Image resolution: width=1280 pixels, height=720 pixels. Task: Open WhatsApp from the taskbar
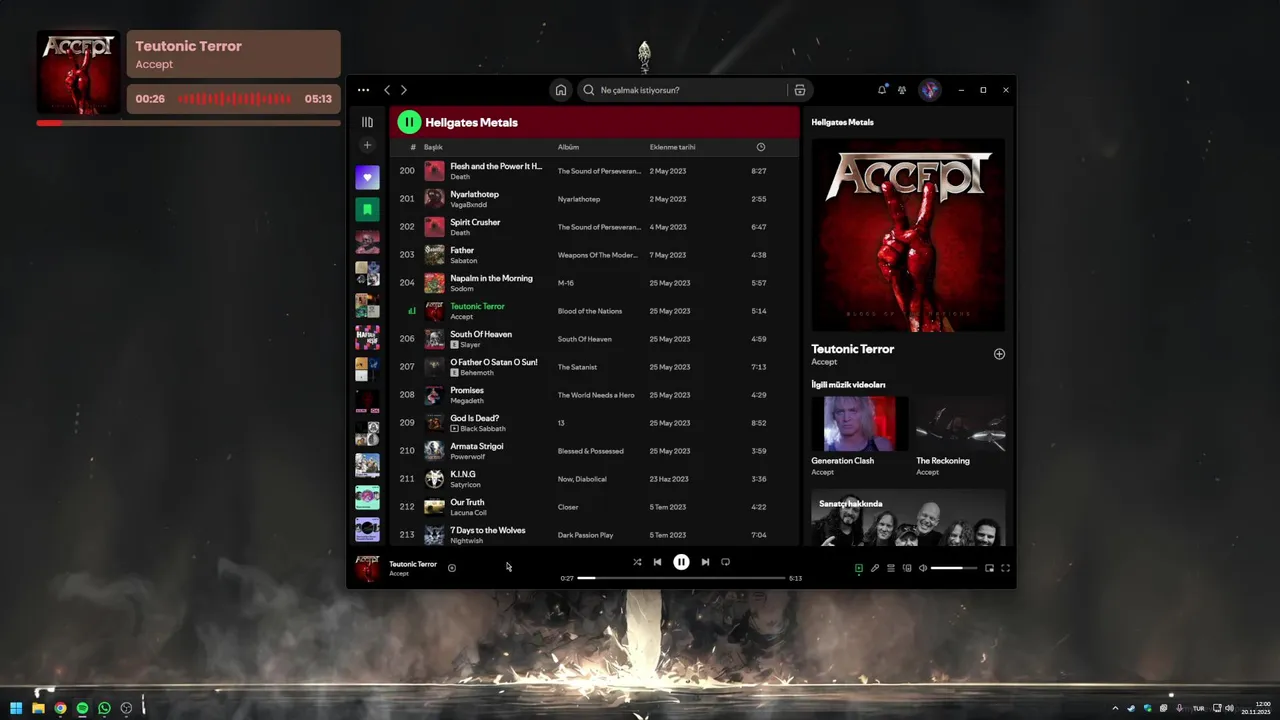pos(104,708)
